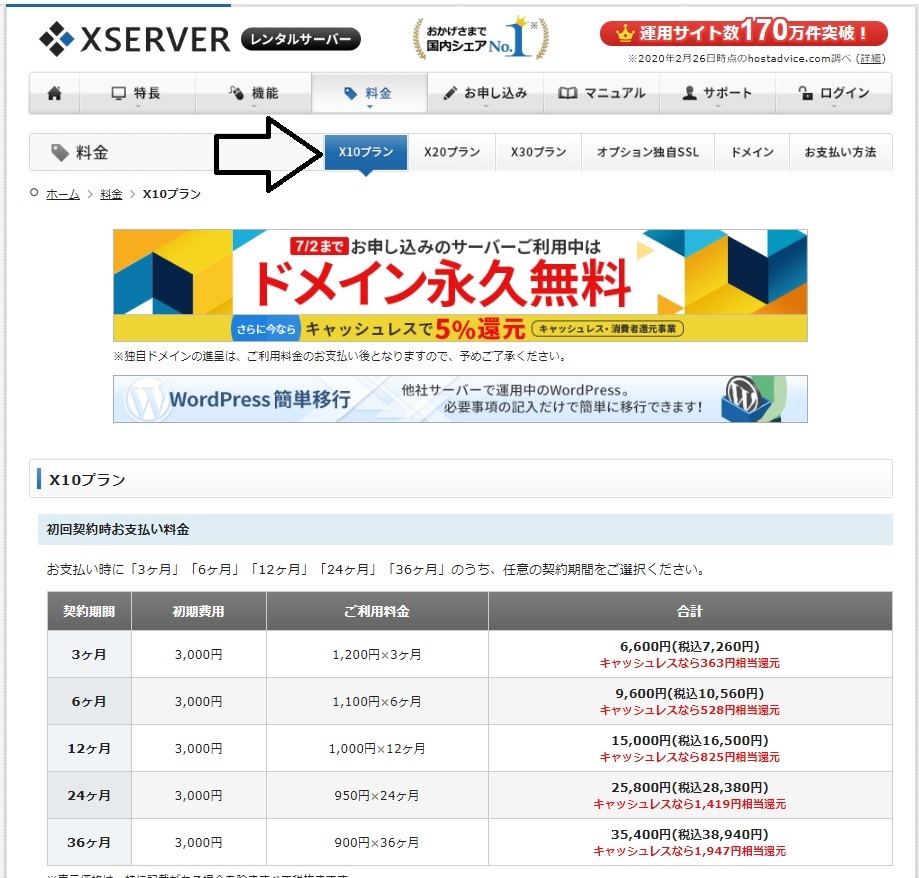Switch to the X20プラン tab
The width and height of the screenshot is (919, 878).
(452, 152)
